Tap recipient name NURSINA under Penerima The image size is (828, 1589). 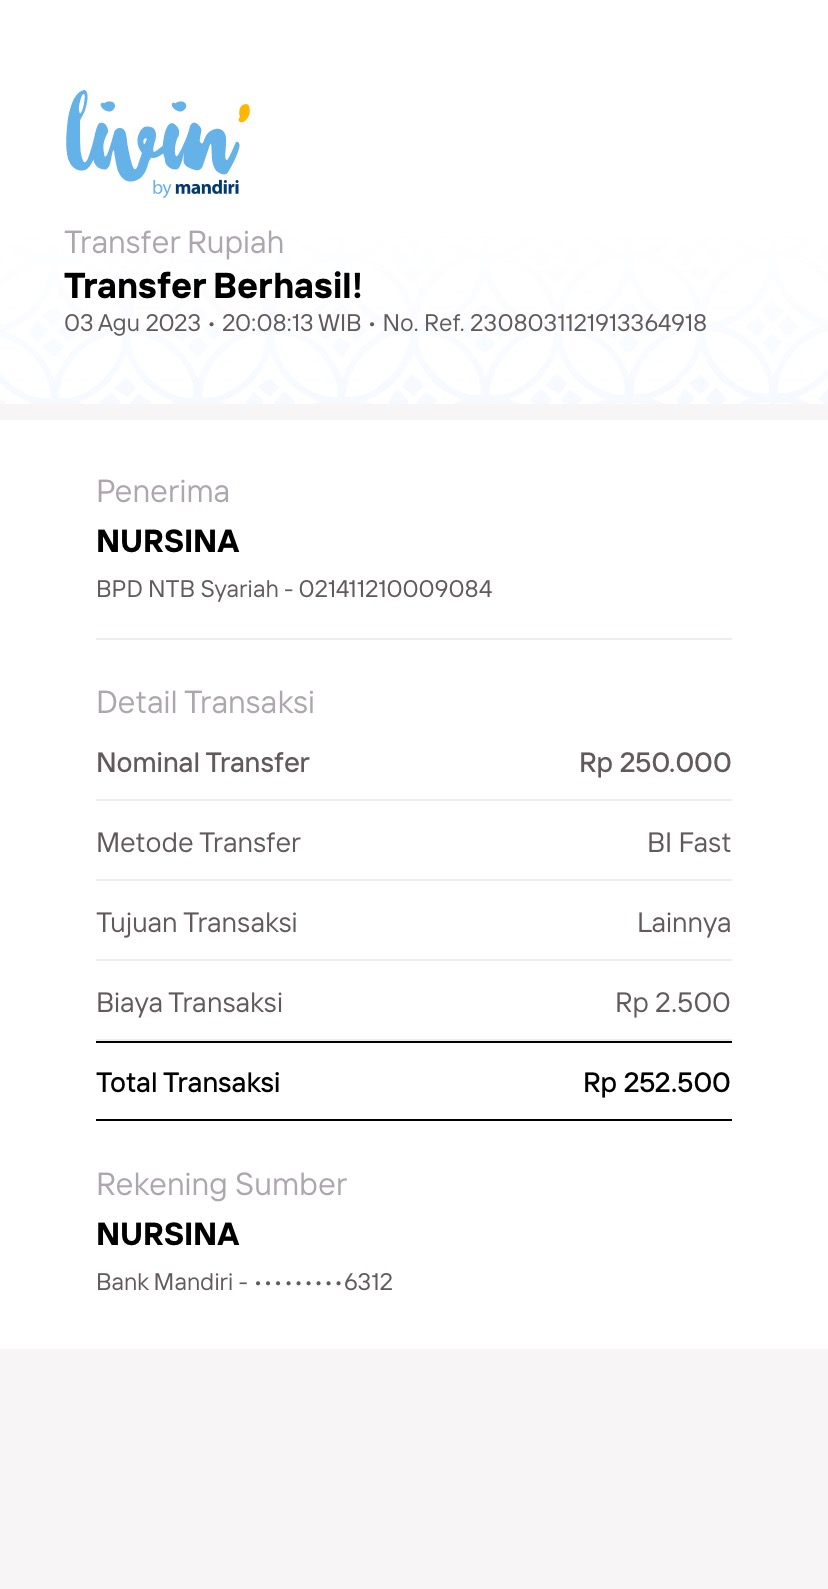click(168, 541)
